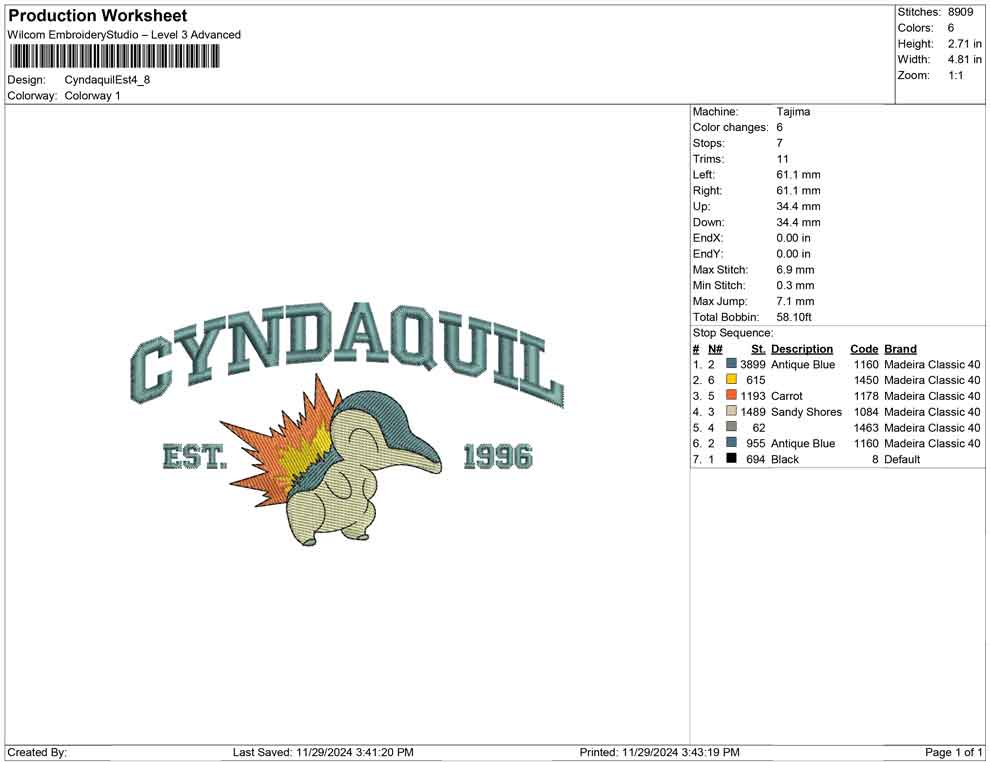Click the Max Jump value 7.1 mm
The width and height of the screenshot is (990, 762).
[796, 301]
